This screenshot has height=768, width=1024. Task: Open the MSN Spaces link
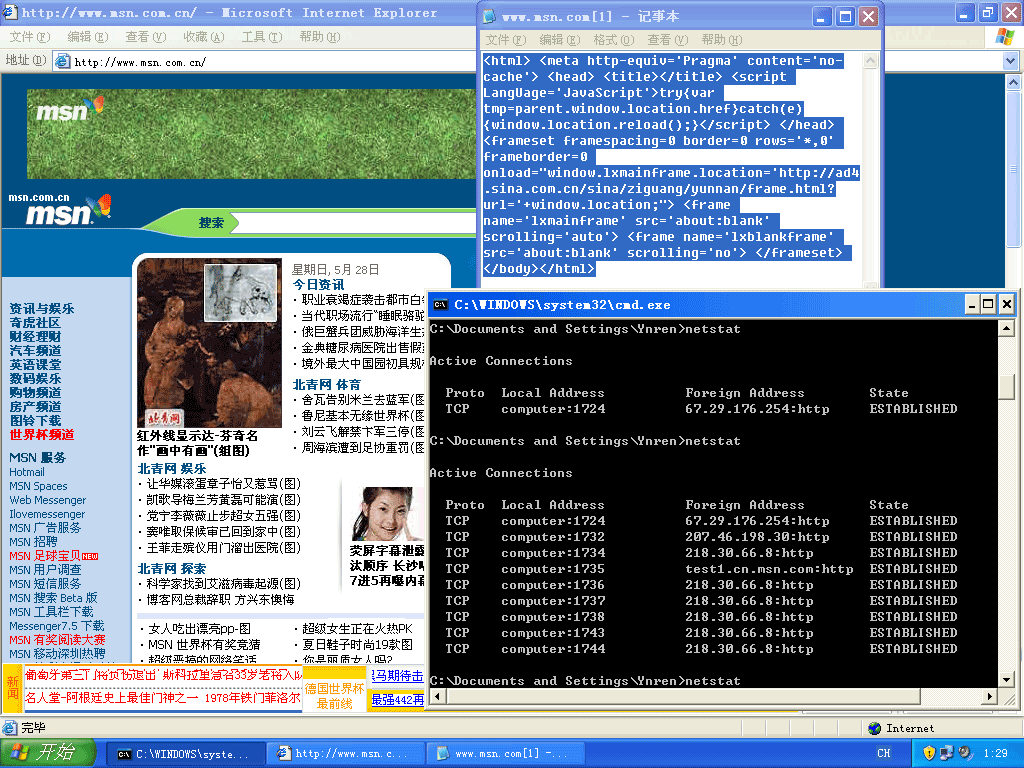(38, 486)
